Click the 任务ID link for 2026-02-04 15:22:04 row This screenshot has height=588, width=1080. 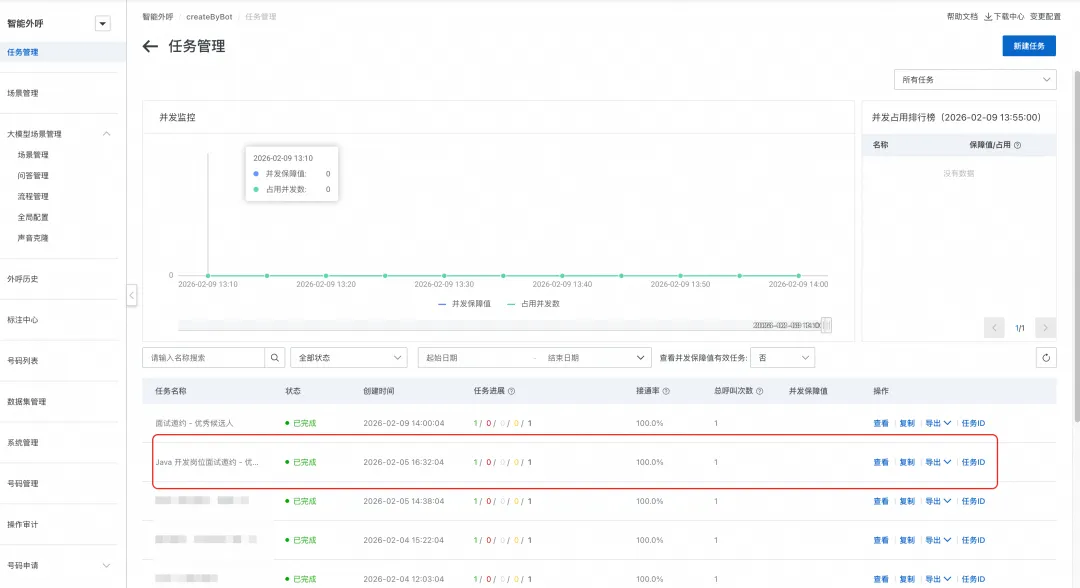click(x=973, y=540)
